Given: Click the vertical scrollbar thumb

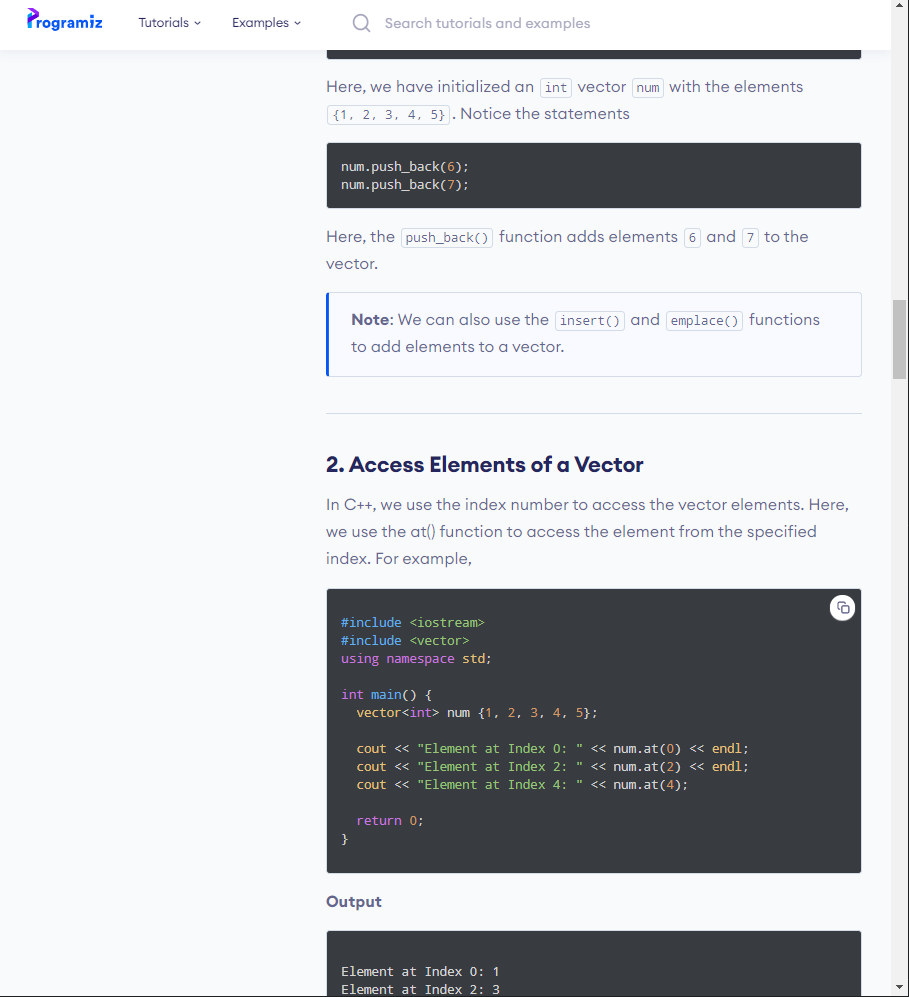Looking at the screenshot, I should 899,340.
